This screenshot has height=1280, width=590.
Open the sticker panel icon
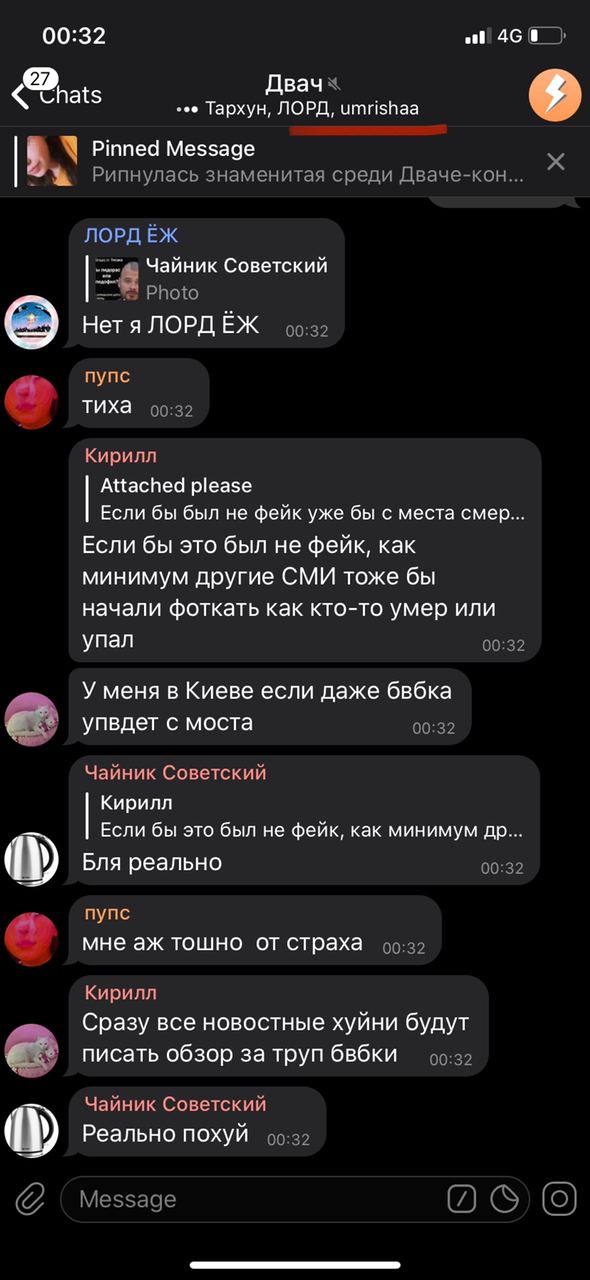(x=504, y=1198)
